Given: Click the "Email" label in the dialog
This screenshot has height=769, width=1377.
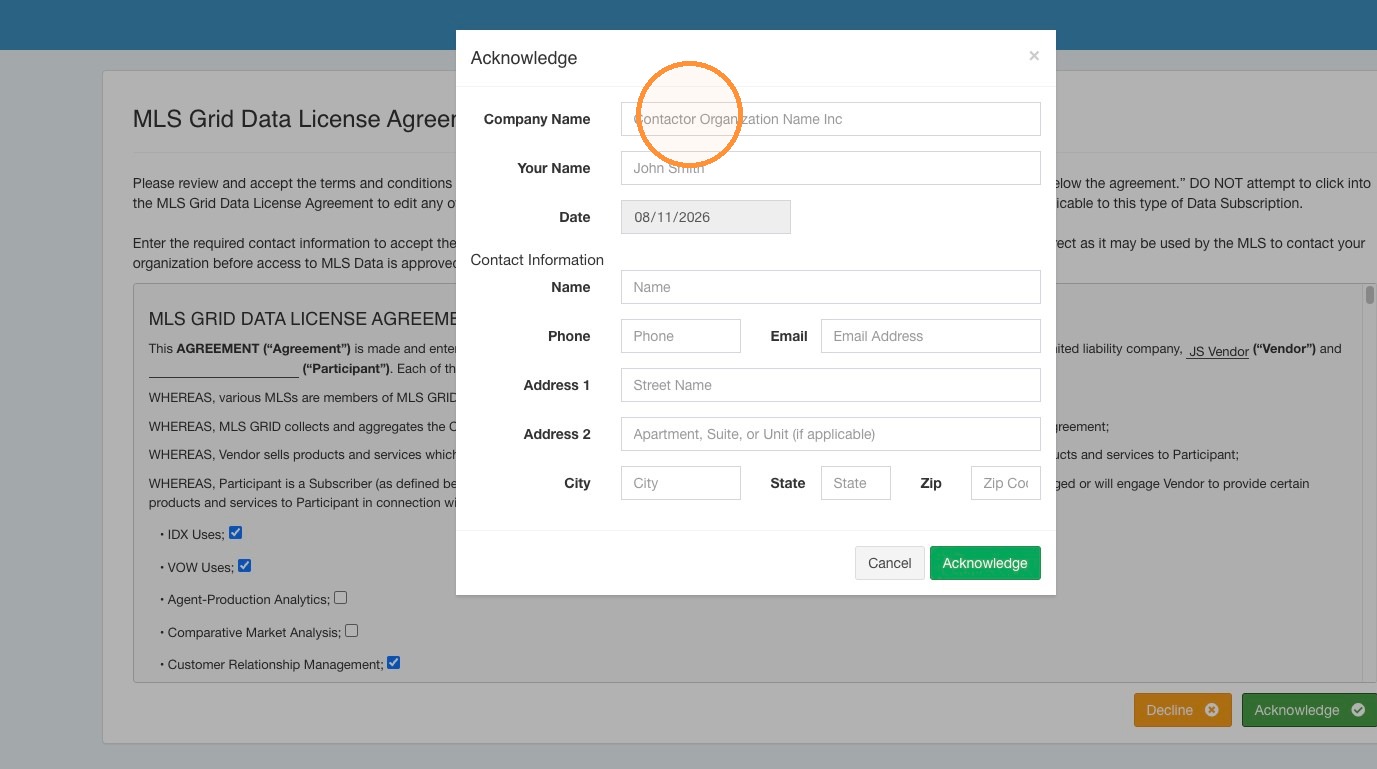Looking at the screenshot, I should (789, 336).
